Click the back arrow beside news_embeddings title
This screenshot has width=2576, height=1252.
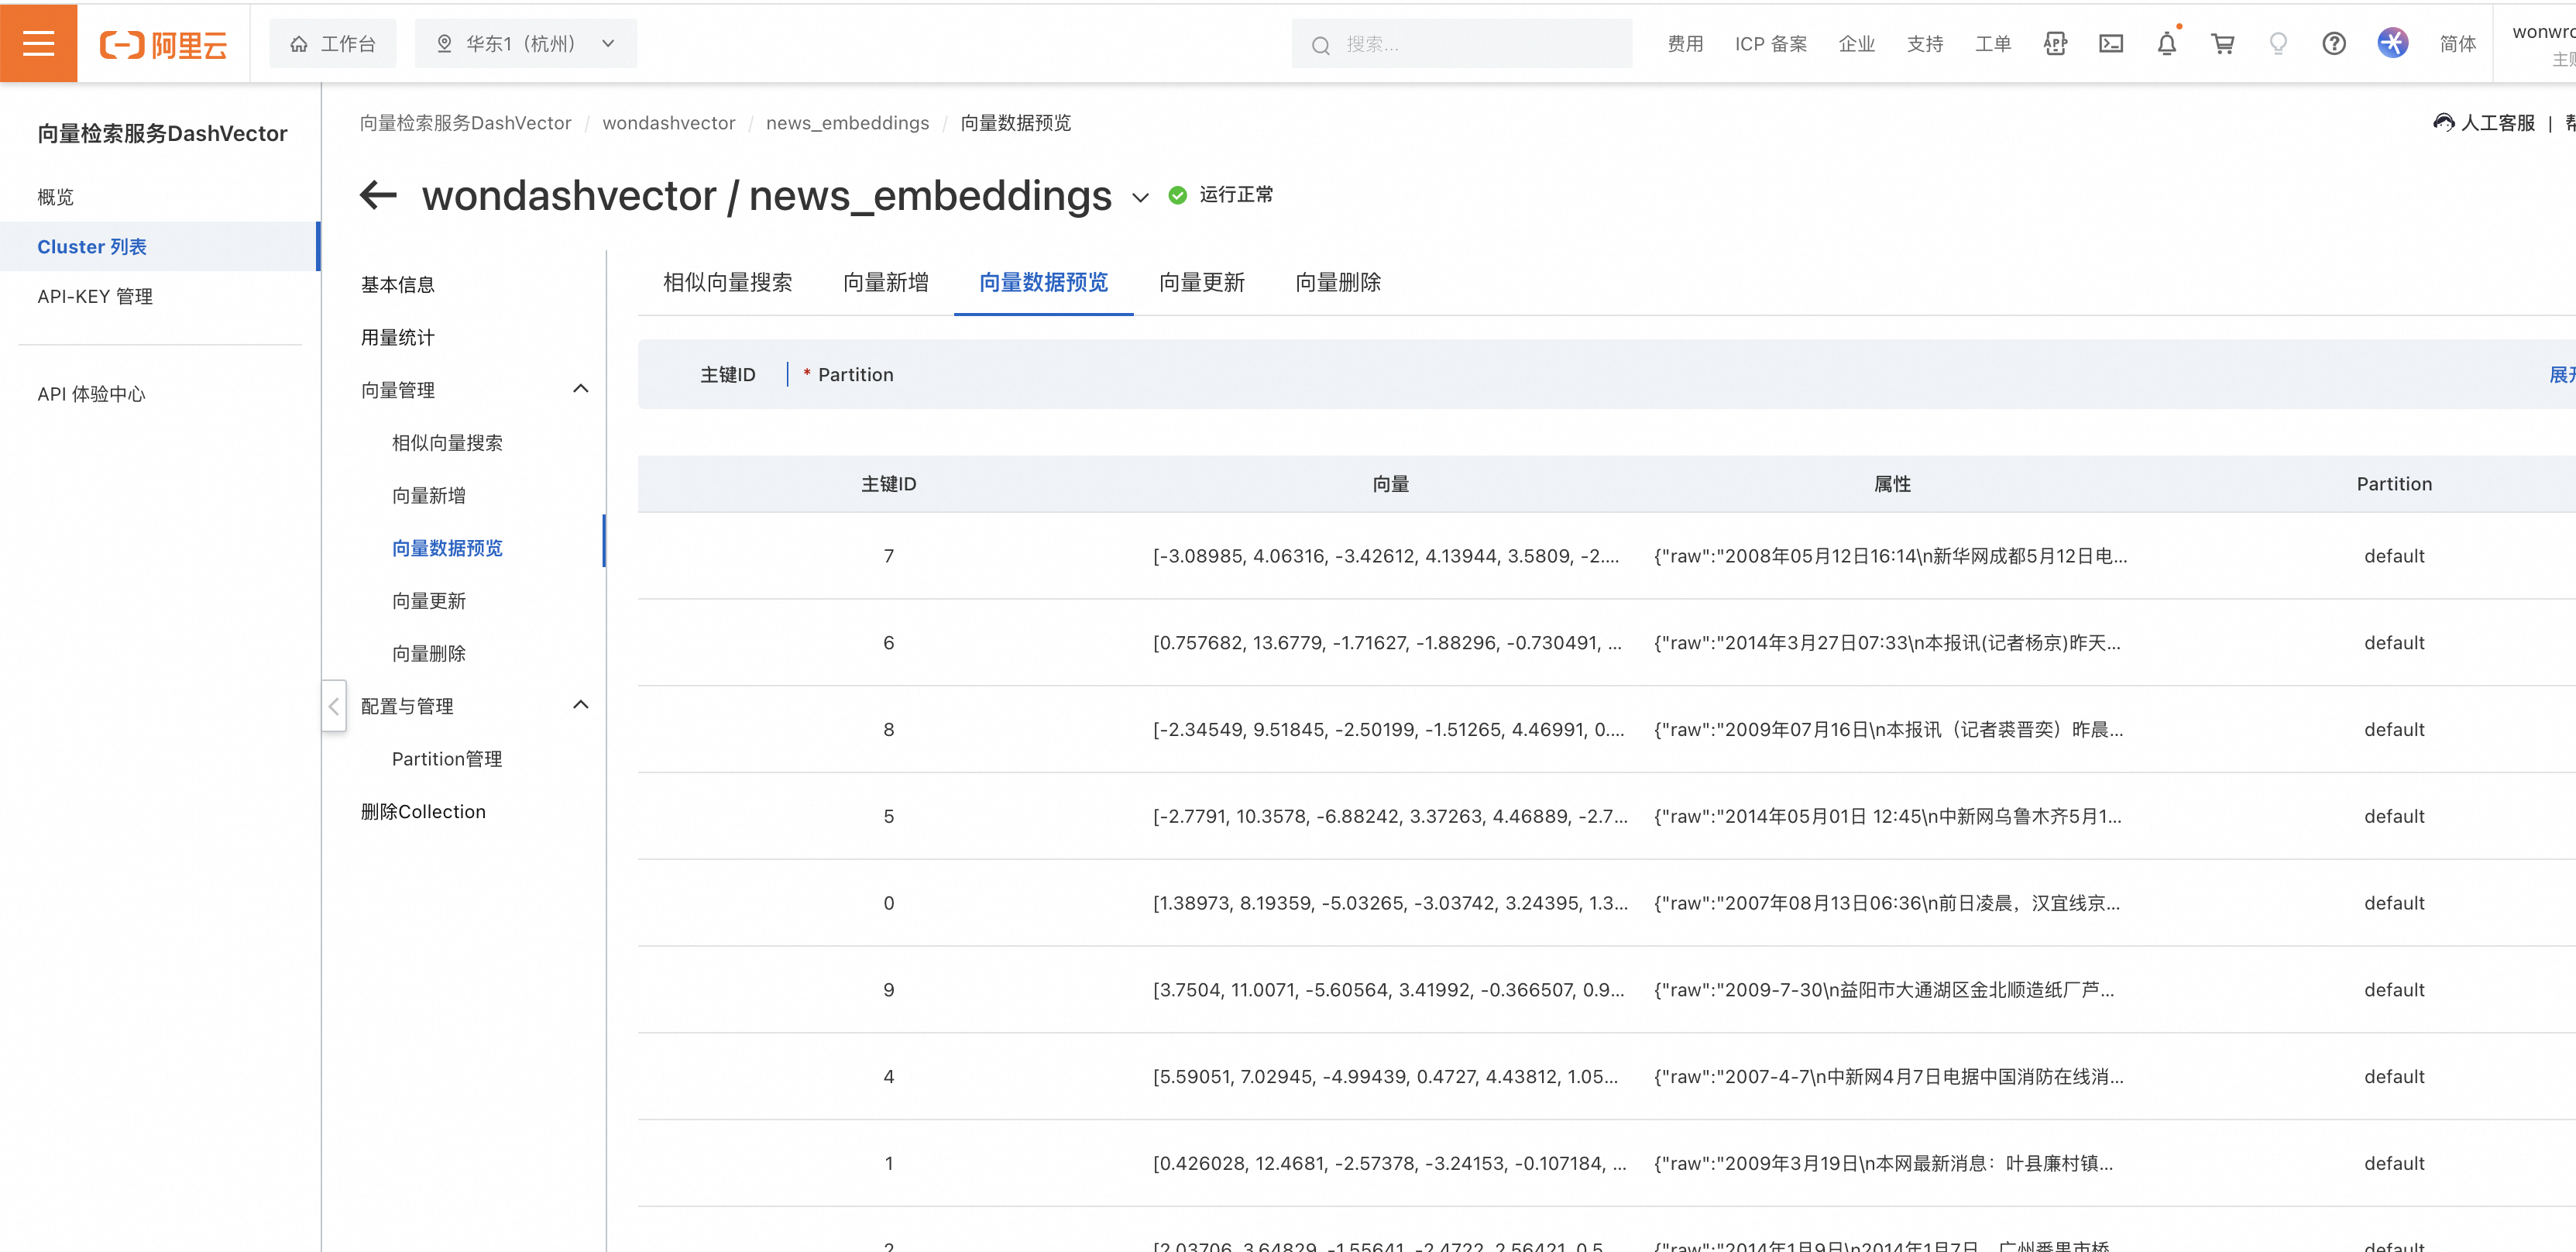(377, 196)
